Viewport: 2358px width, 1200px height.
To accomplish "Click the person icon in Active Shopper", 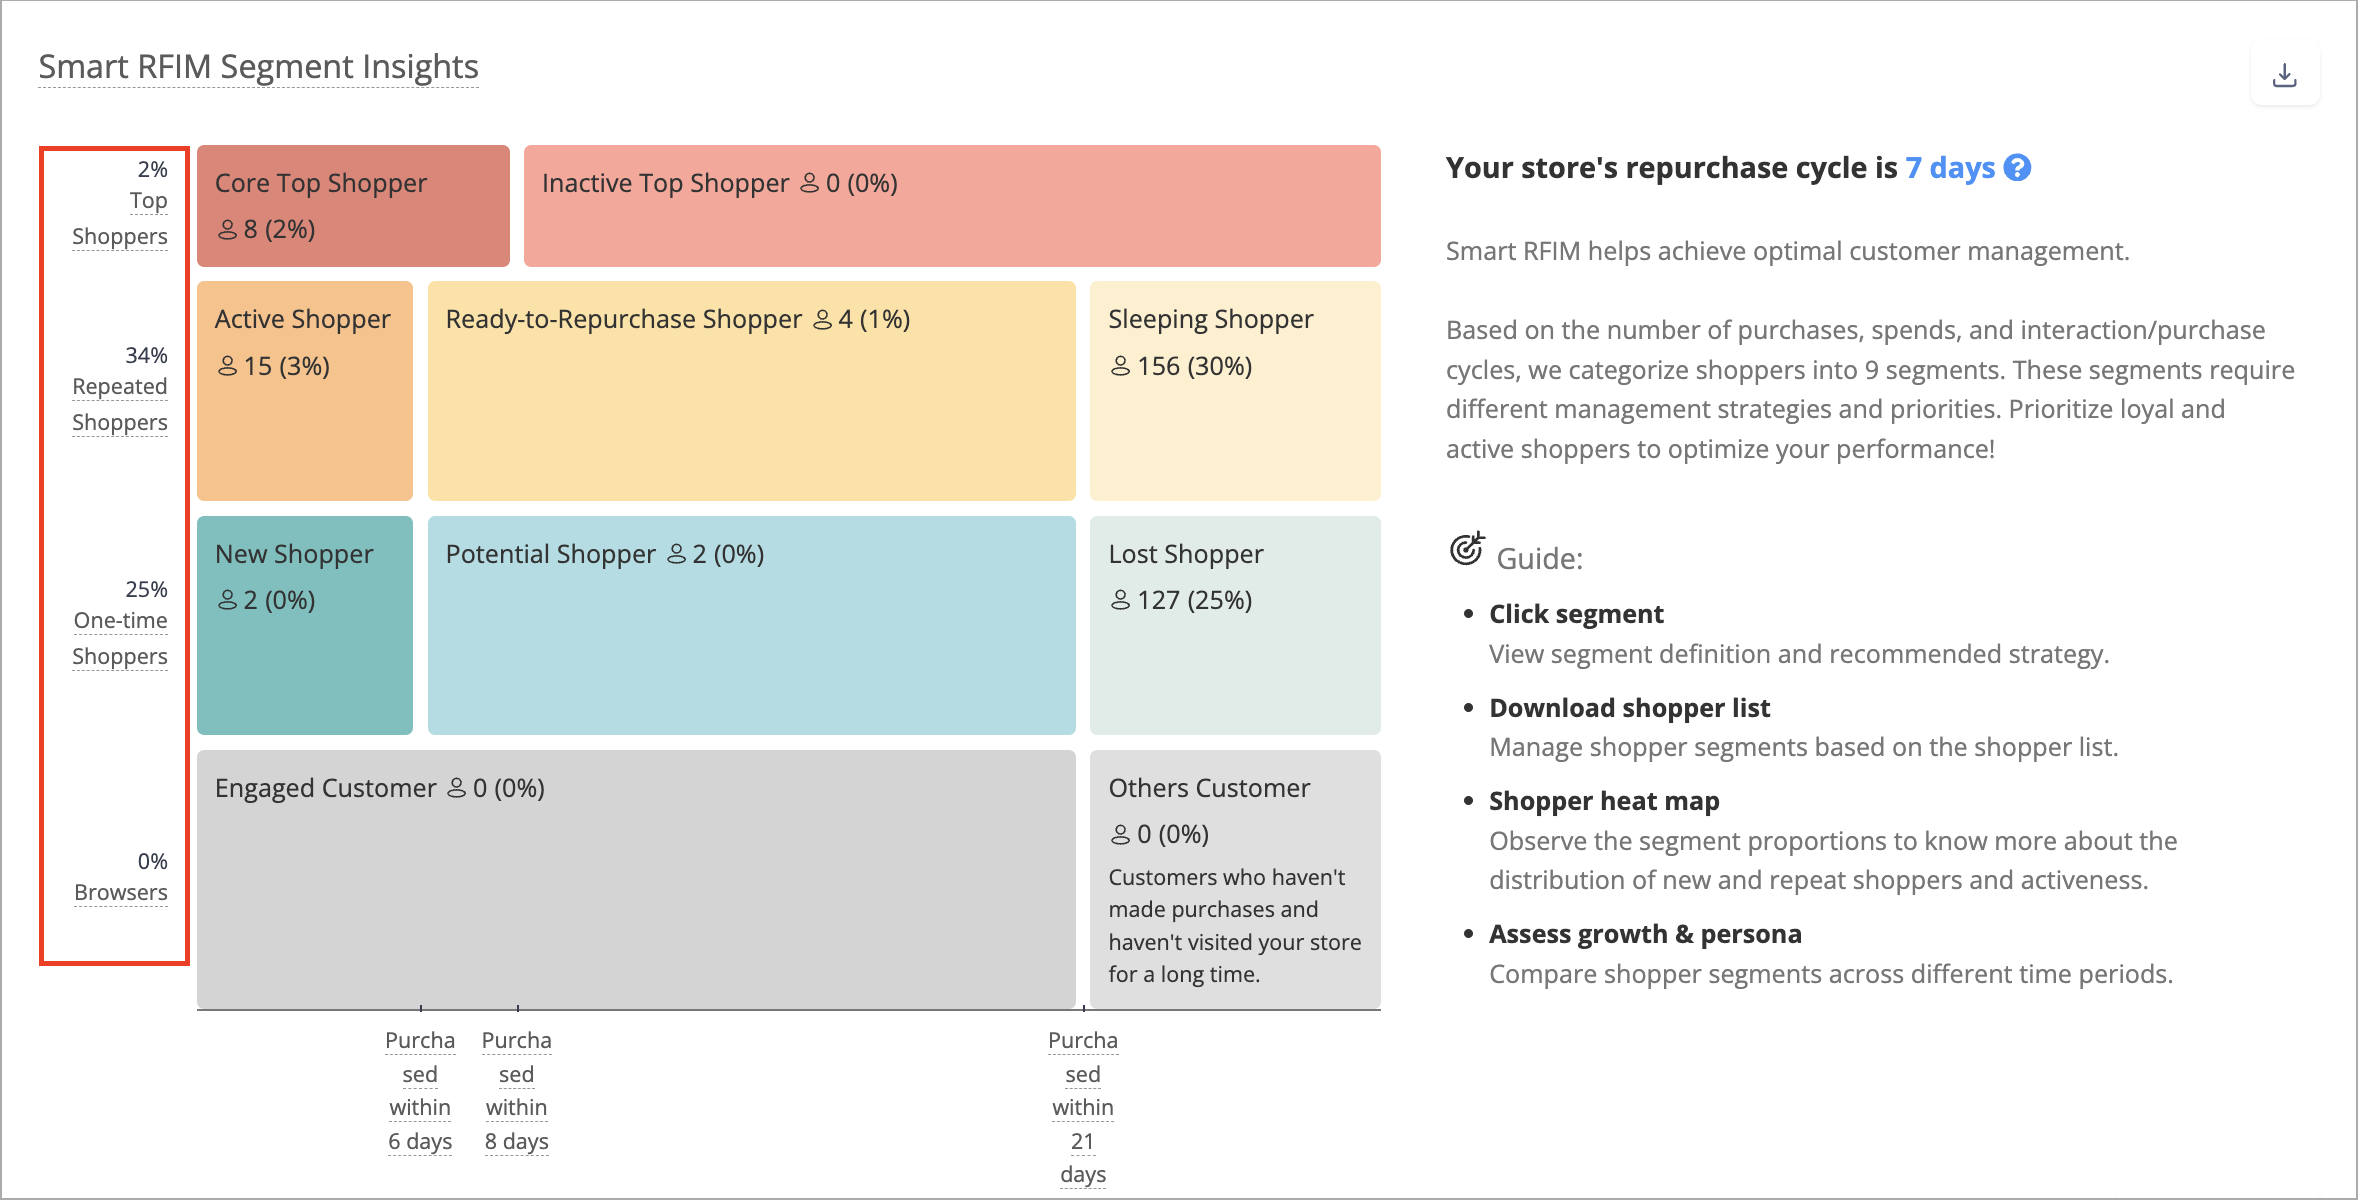I will 228,366.
